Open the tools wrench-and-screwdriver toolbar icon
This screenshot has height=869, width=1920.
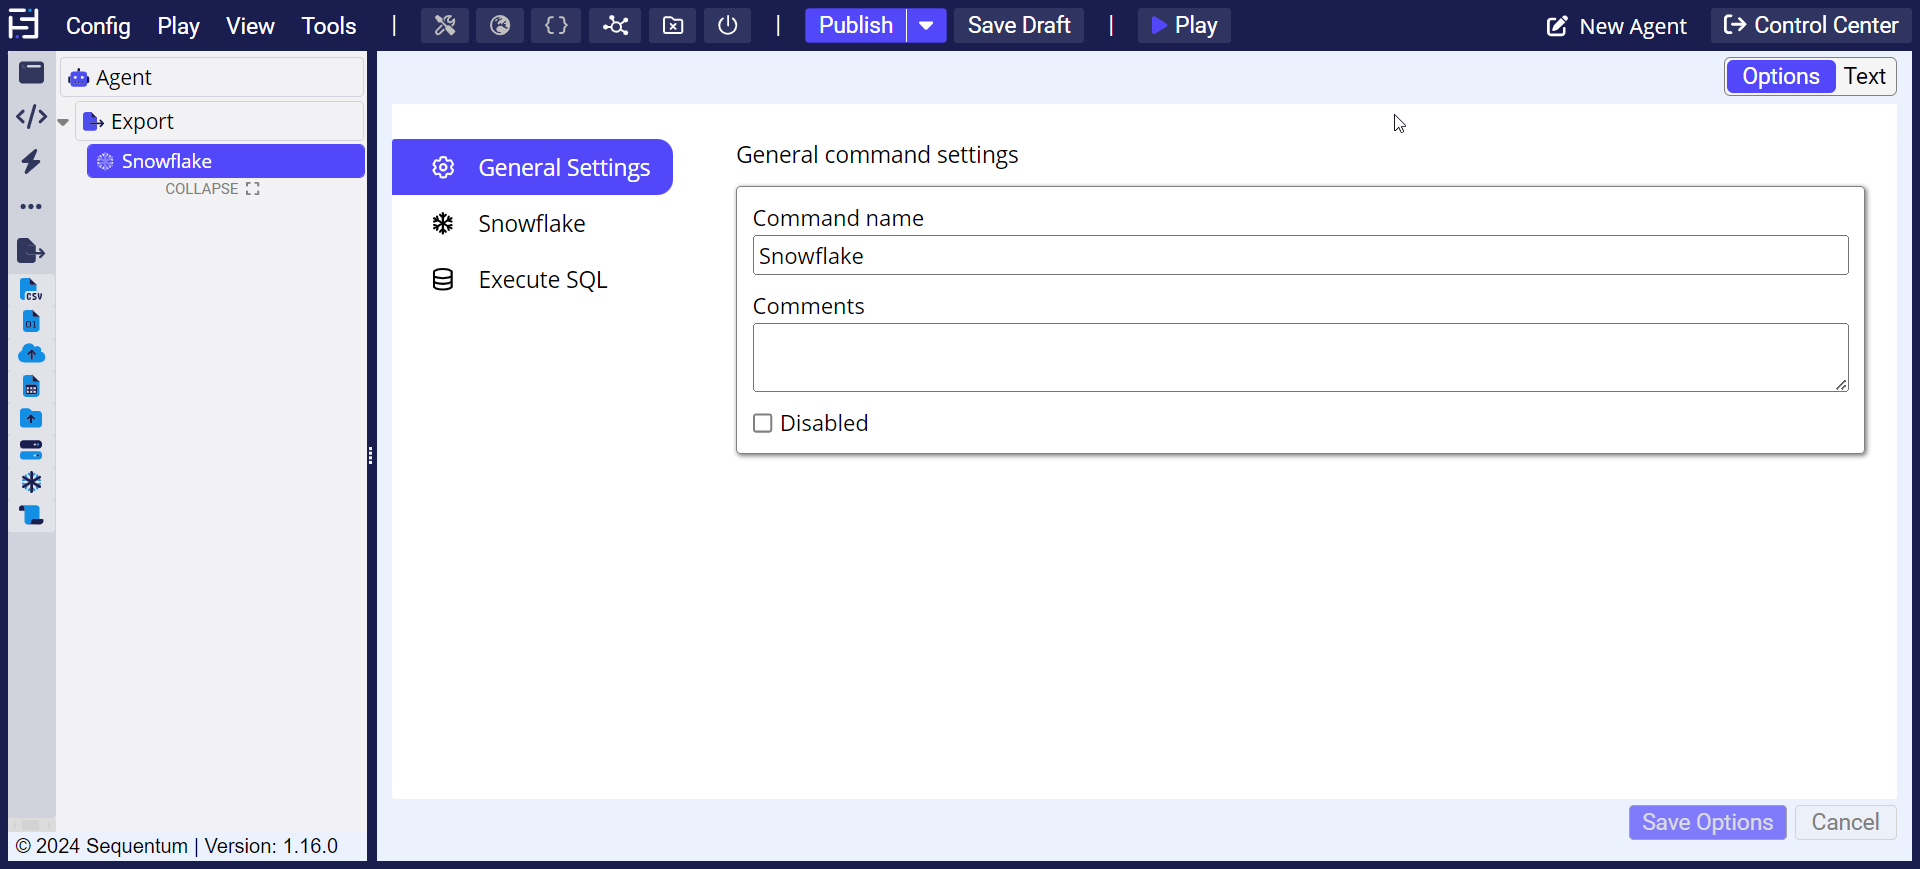(x=445, y=26)
